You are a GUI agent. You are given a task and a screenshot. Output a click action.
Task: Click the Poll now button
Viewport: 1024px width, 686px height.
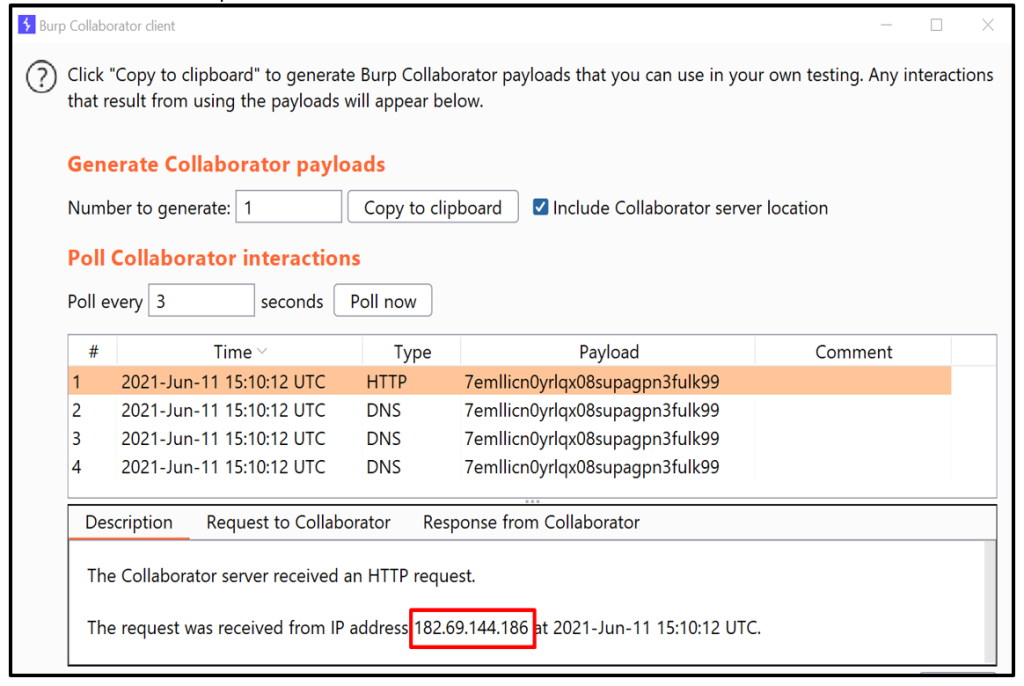coord(383,301)
